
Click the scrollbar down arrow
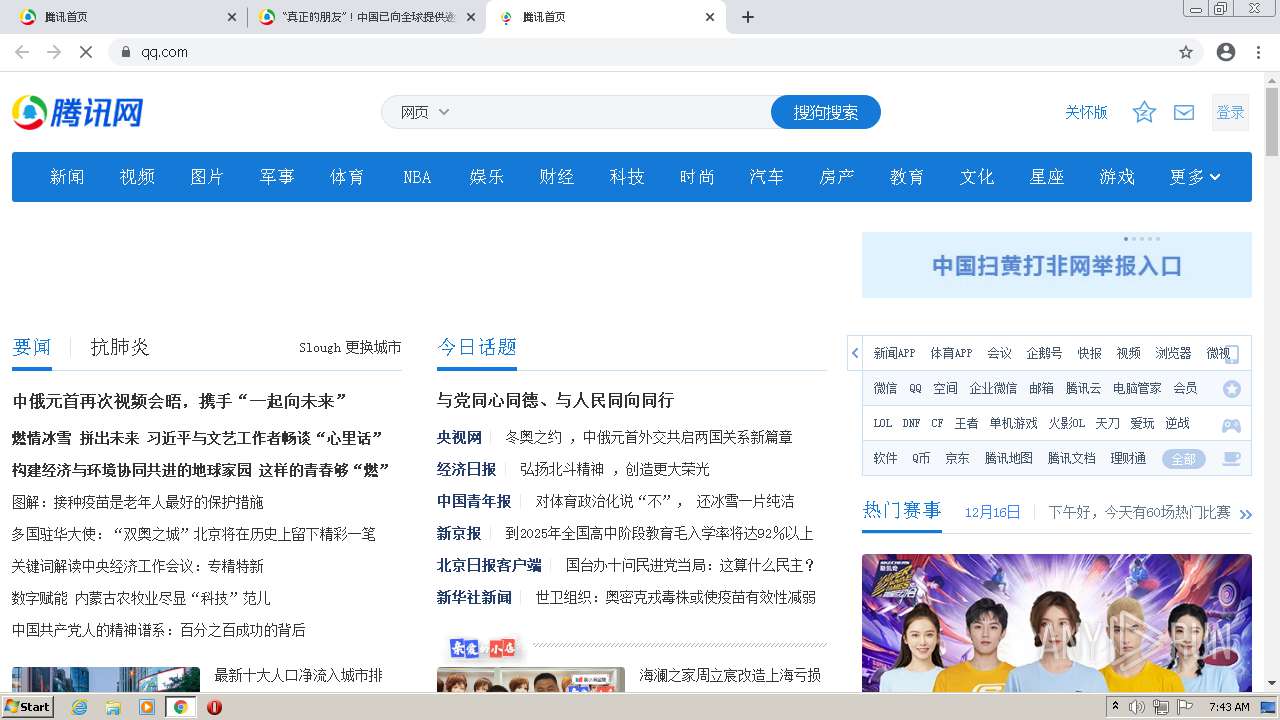tap(1272, 684)
